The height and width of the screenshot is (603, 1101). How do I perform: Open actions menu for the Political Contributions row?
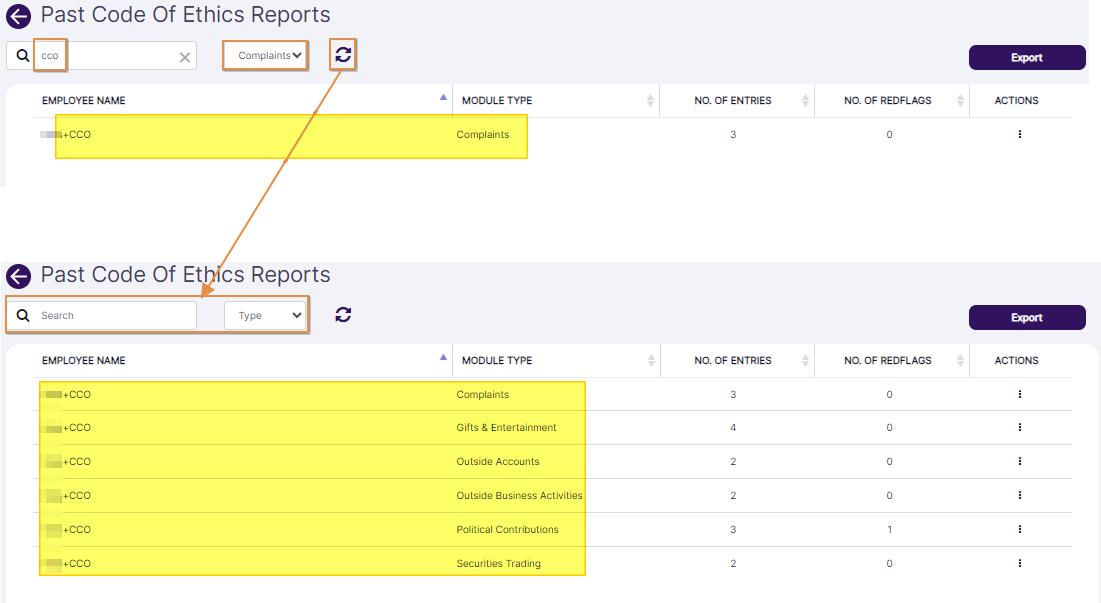point(1019,530)
